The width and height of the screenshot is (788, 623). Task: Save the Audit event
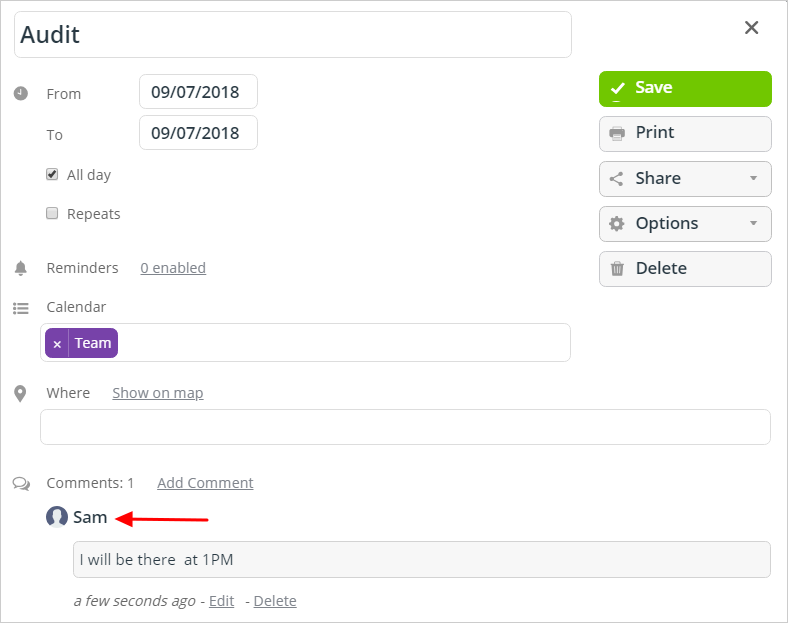click(685, 88)
